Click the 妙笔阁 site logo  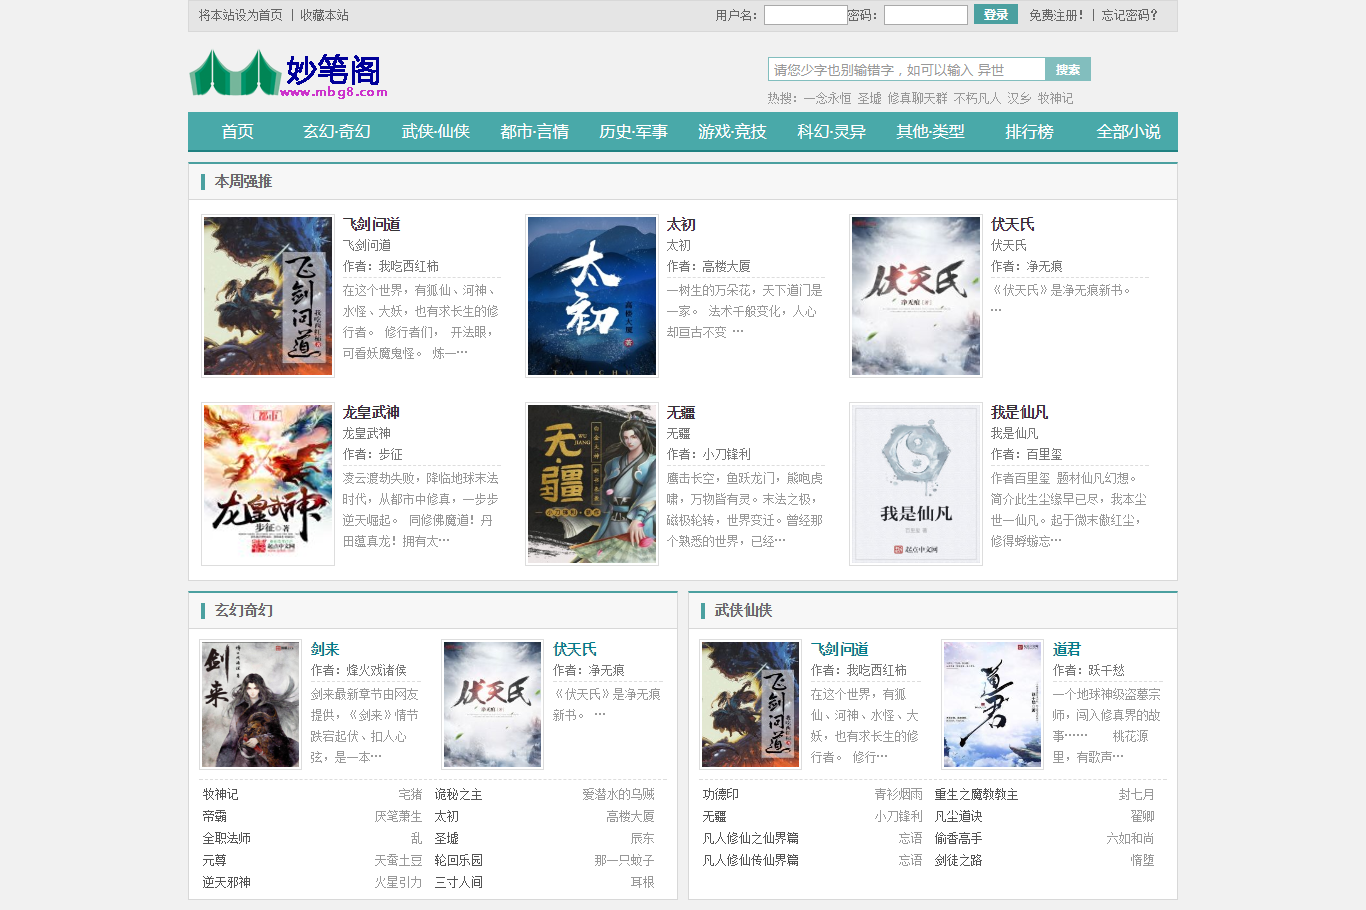point(288,74)
